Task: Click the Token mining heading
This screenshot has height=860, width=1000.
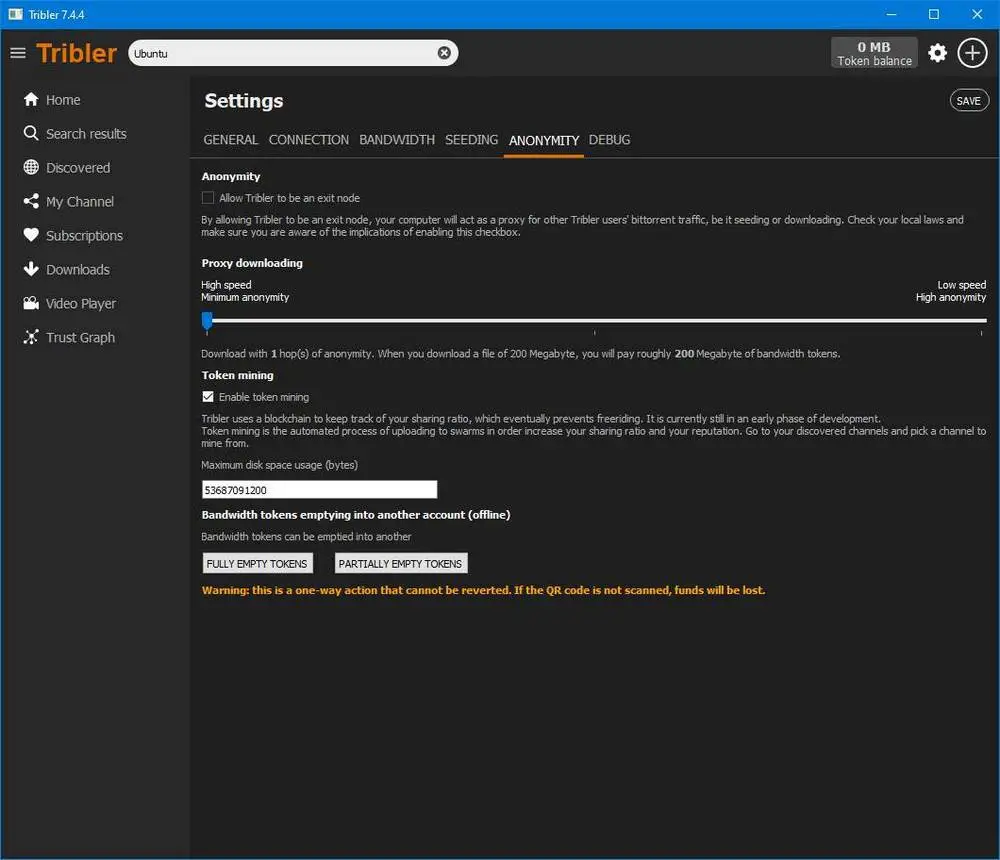Action: point(237,375)
